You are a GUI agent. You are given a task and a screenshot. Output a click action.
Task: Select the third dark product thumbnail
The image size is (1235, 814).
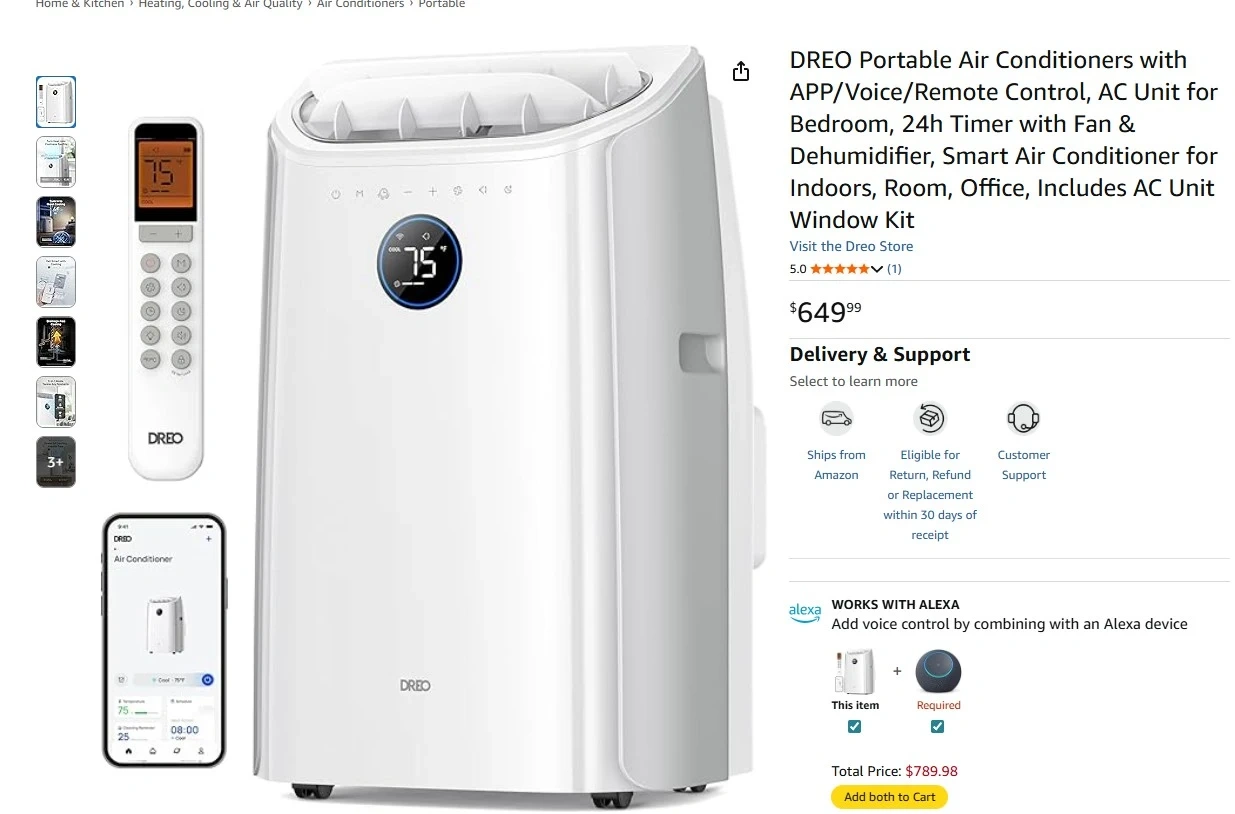point(56,222)
